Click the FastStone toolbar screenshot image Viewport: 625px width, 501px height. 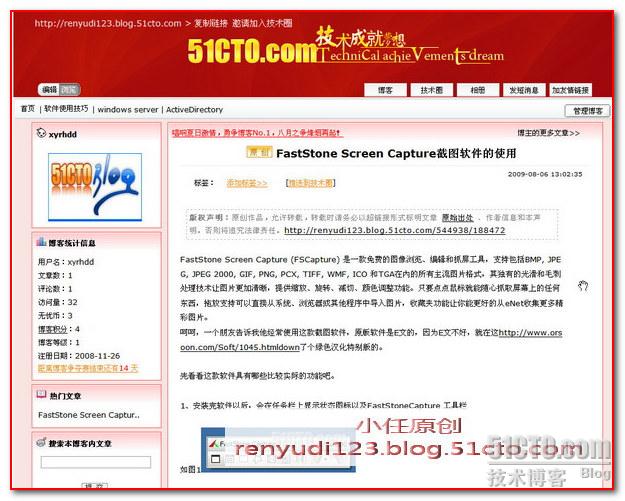coord(278,450)
